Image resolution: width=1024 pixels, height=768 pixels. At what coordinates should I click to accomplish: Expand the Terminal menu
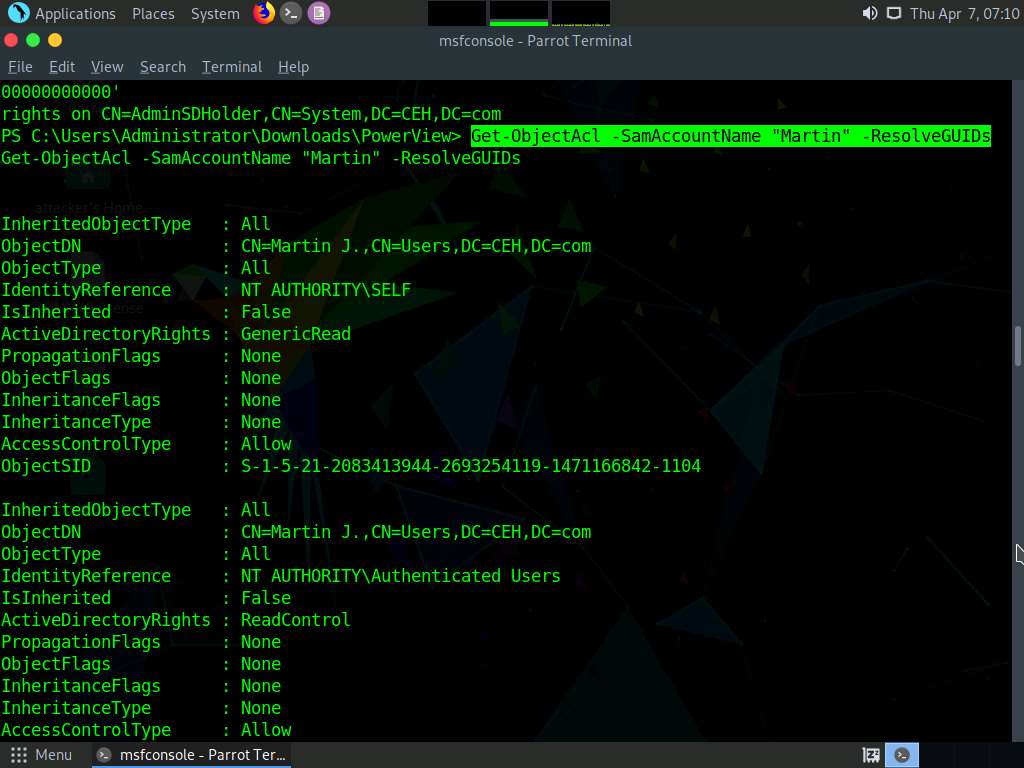(x=232, y=67)
